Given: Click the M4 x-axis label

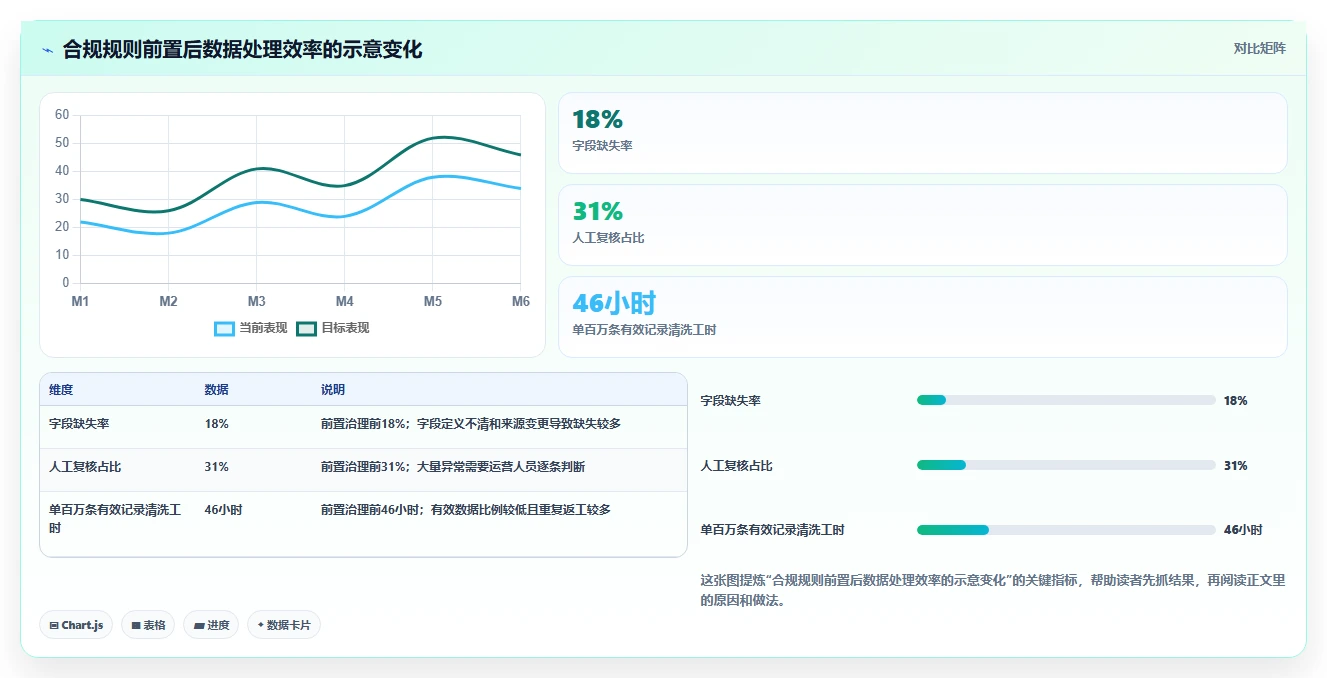Looking at the screenshot, I should [344, 301].
